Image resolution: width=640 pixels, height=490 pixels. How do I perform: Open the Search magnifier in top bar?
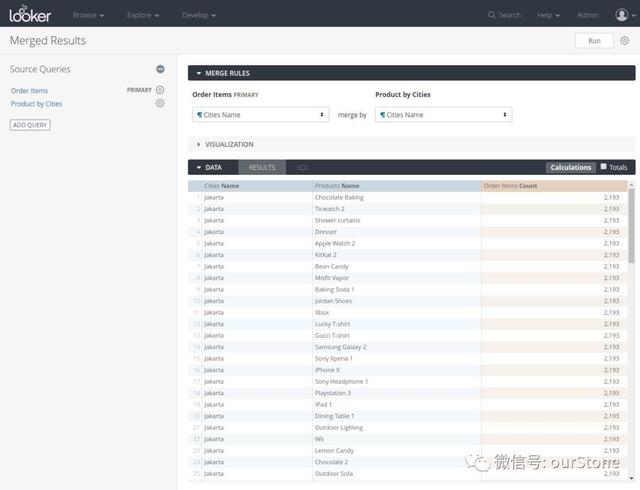492,15
